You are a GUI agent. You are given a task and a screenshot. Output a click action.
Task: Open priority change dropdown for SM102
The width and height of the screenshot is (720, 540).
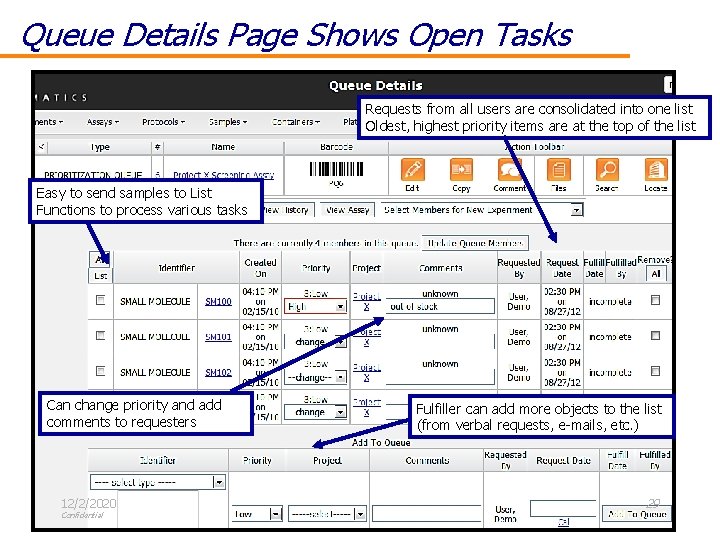[x=315, y=377]
